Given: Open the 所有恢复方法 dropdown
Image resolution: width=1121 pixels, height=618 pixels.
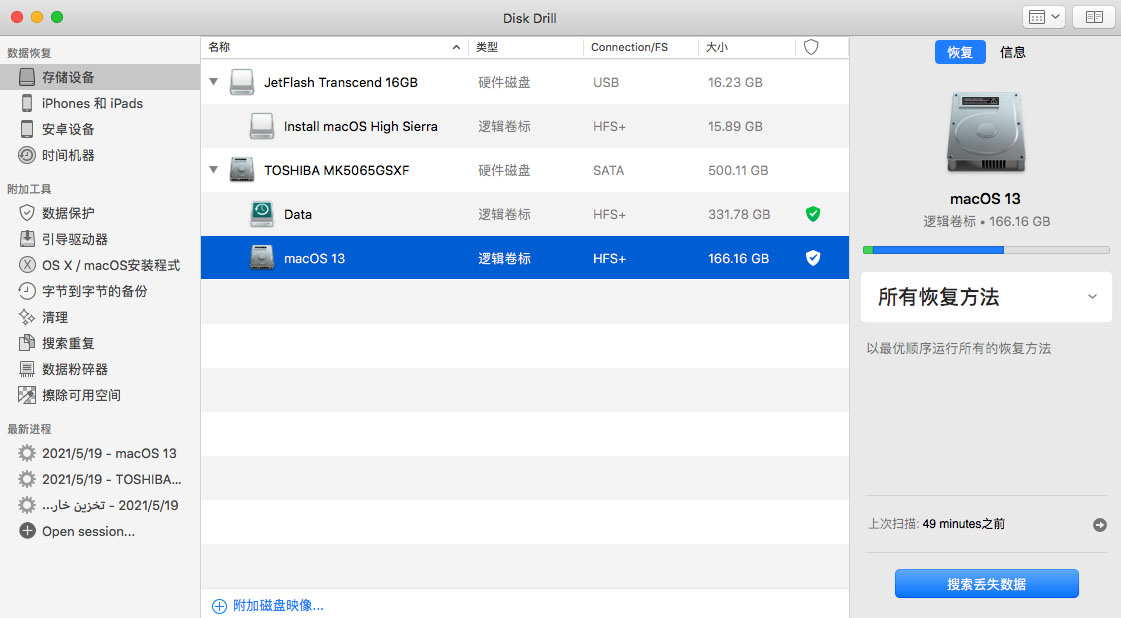Looking at the screenshot, I should 986,297.
